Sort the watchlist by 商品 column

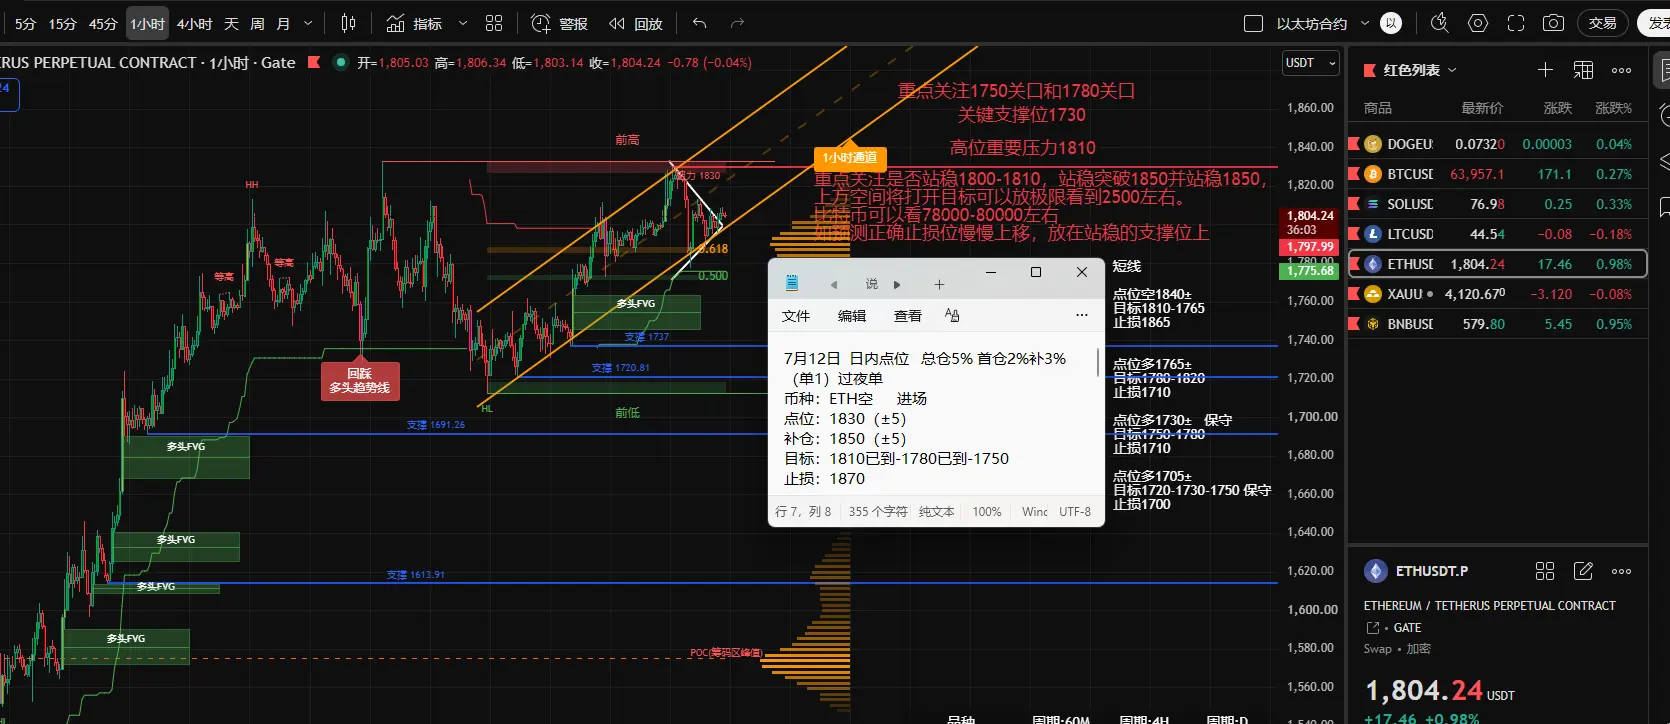point(1378,108)
